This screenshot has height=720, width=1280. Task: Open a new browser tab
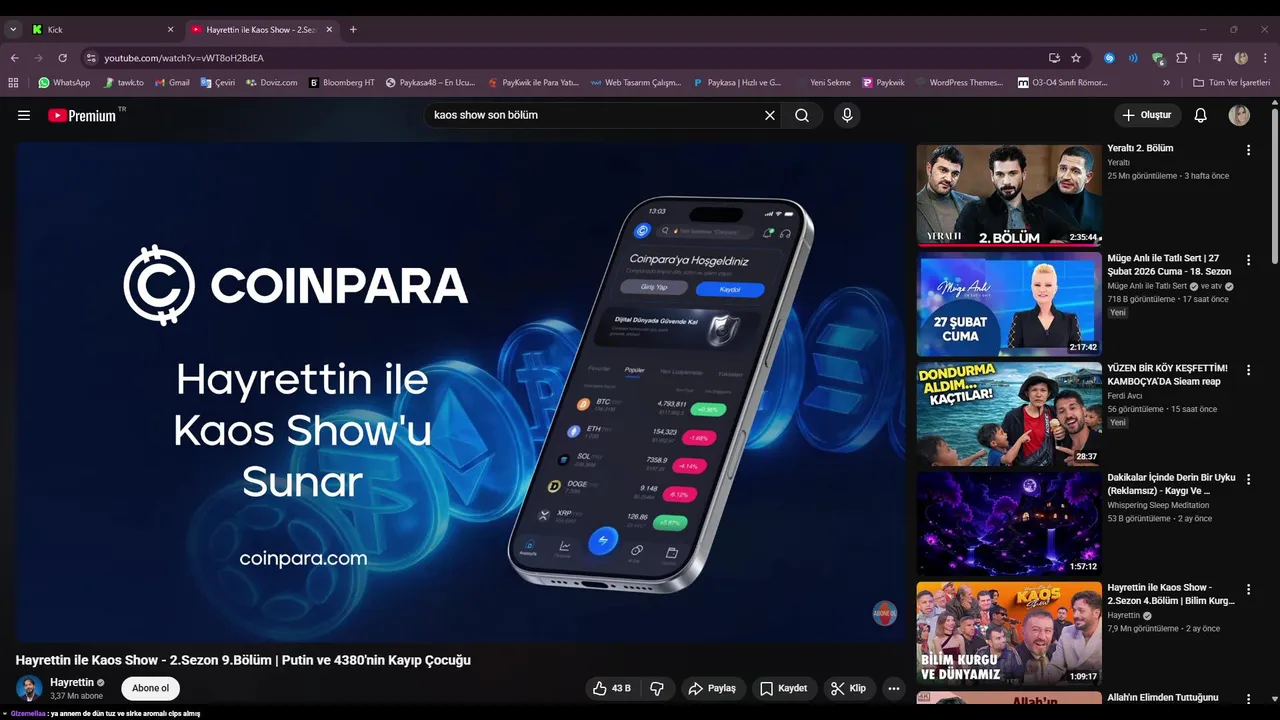tap(353, 30)
